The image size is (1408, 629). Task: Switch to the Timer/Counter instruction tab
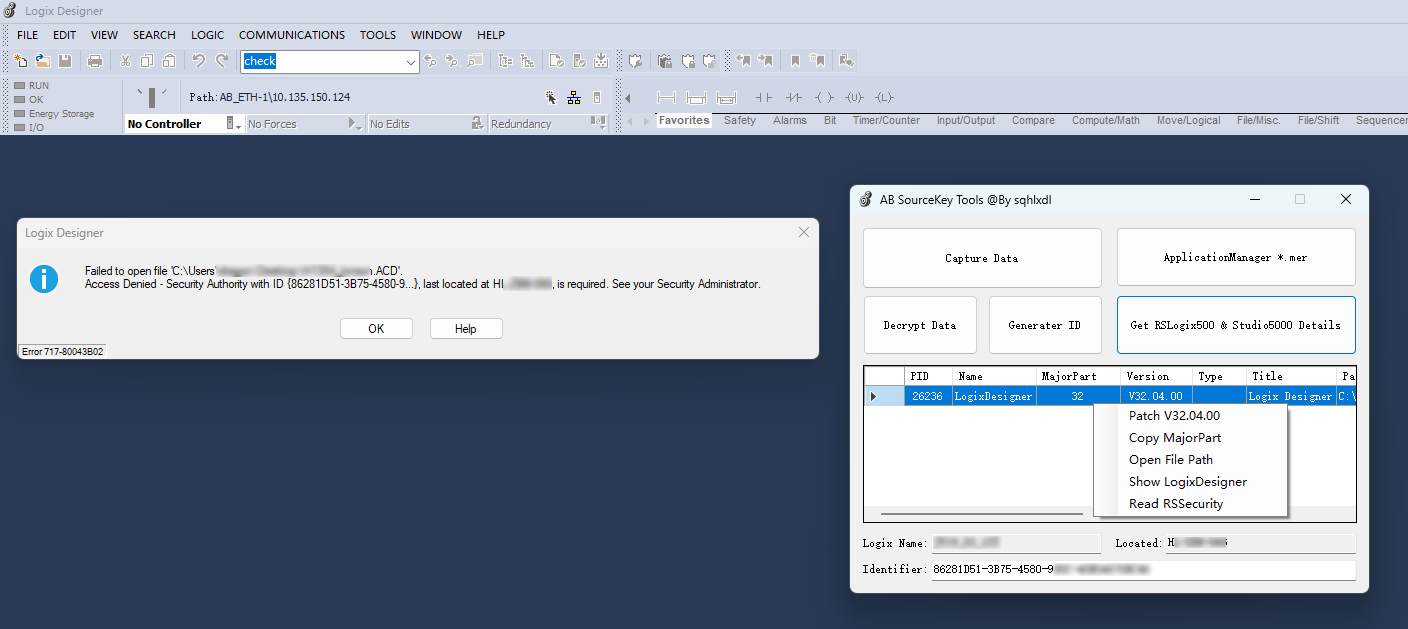coord(886,120)
